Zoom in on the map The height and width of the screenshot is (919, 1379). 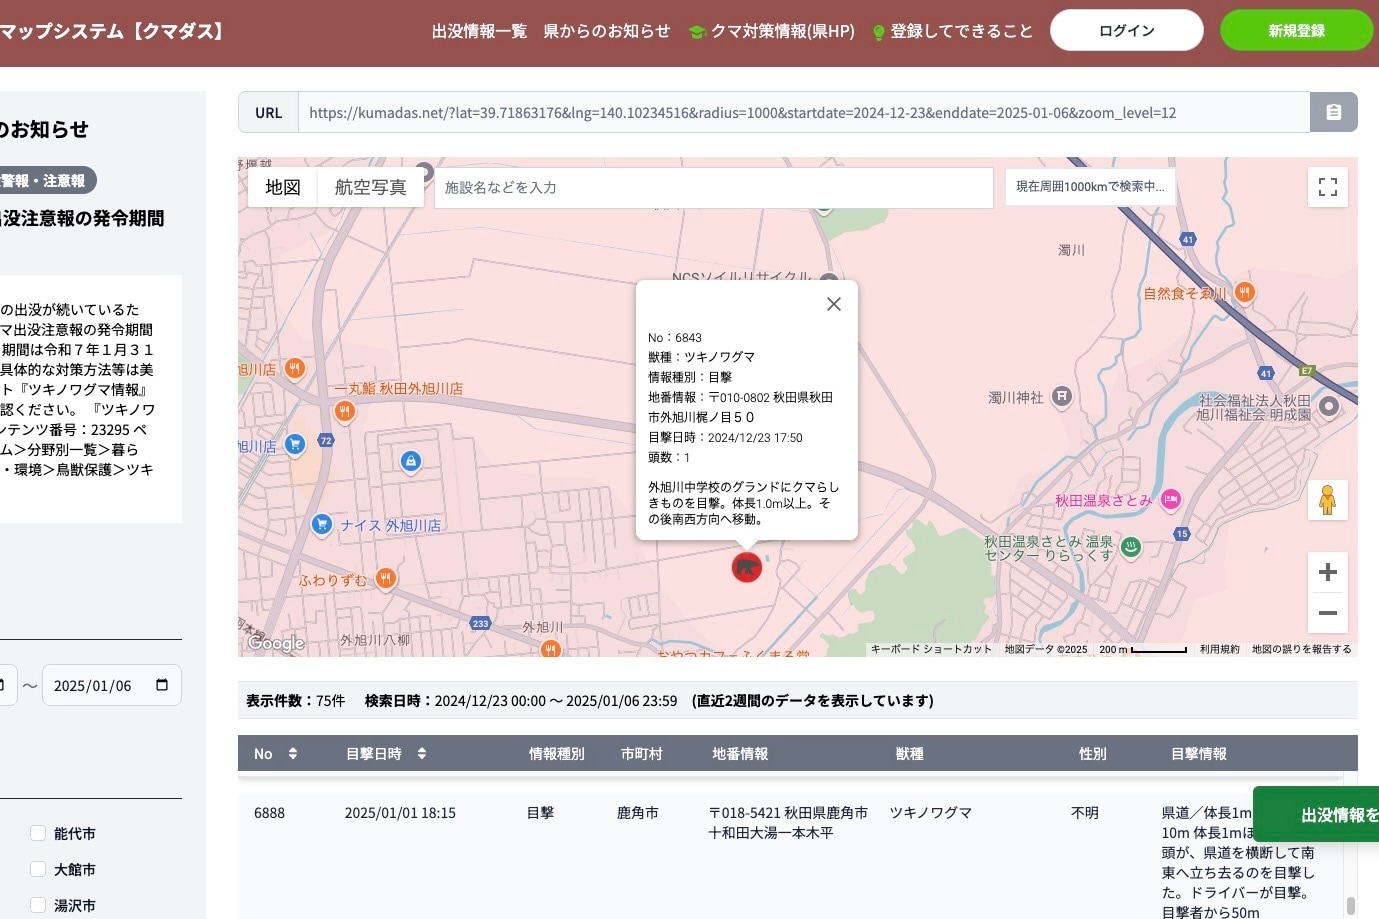(x=1327, y=572)
